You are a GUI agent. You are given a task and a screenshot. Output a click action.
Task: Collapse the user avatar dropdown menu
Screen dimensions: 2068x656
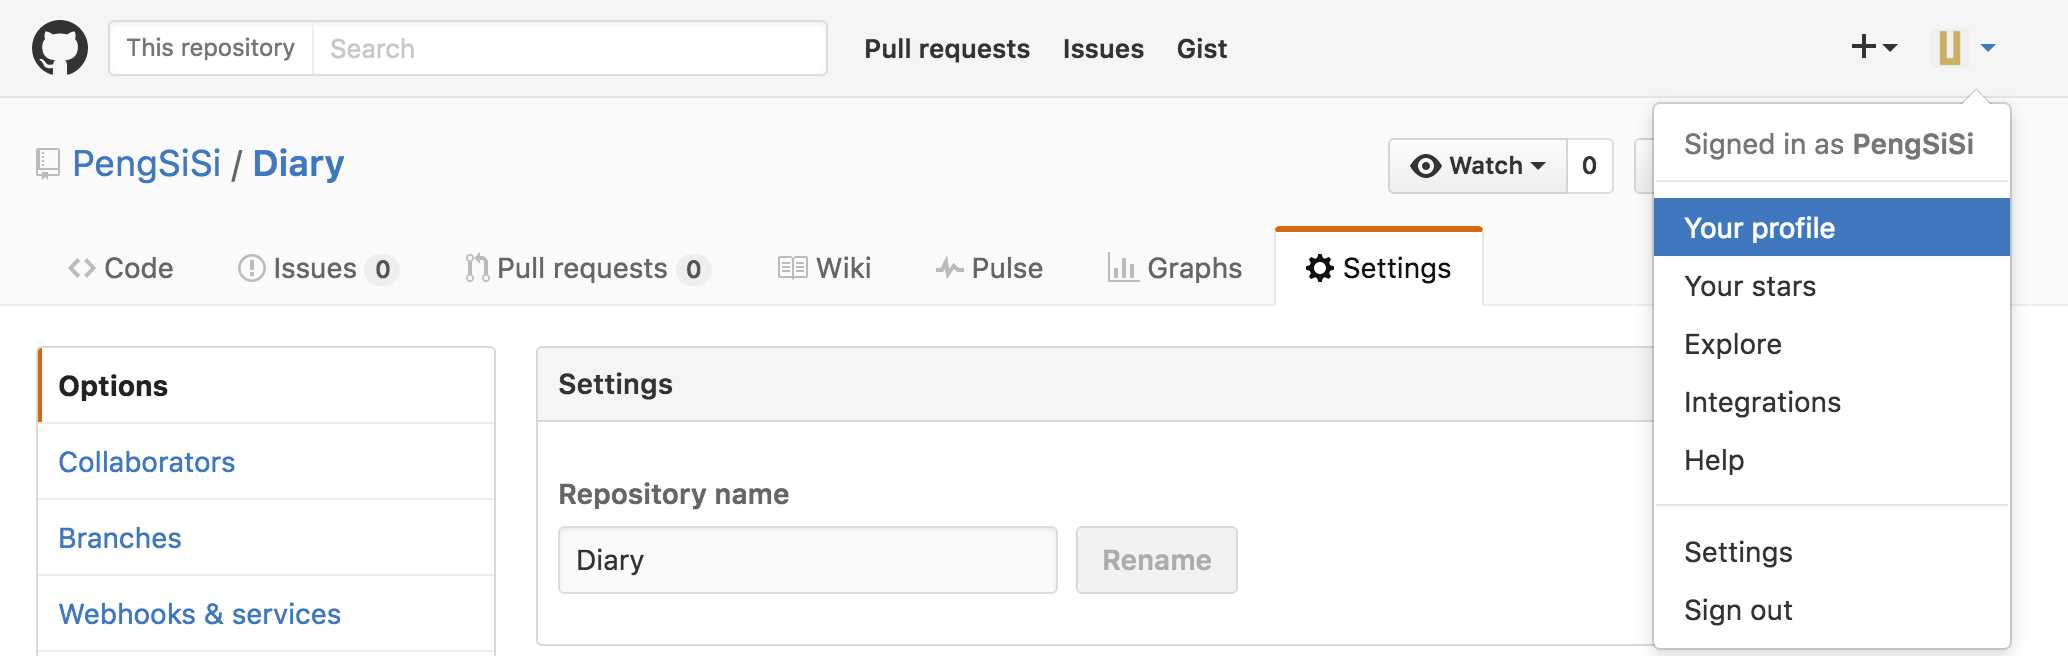coord(1966,47)
